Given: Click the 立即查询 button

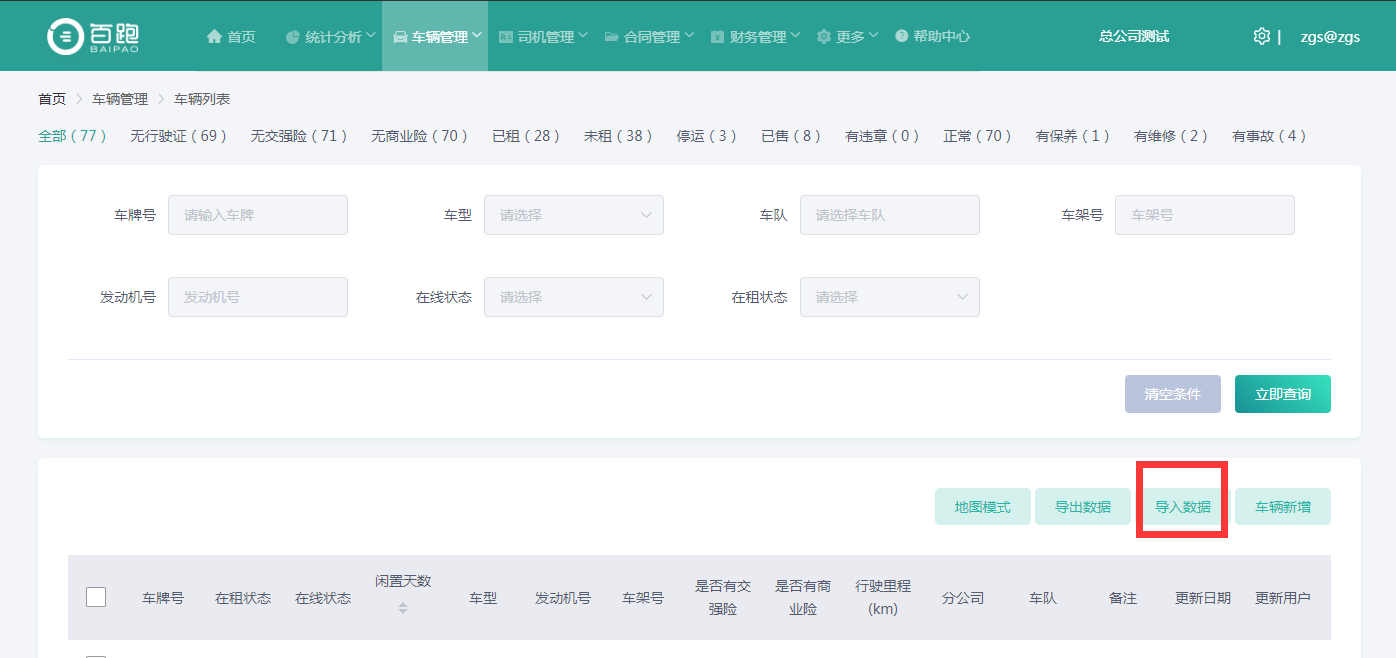Looking at the screenshot, I should pos(1282,394).
